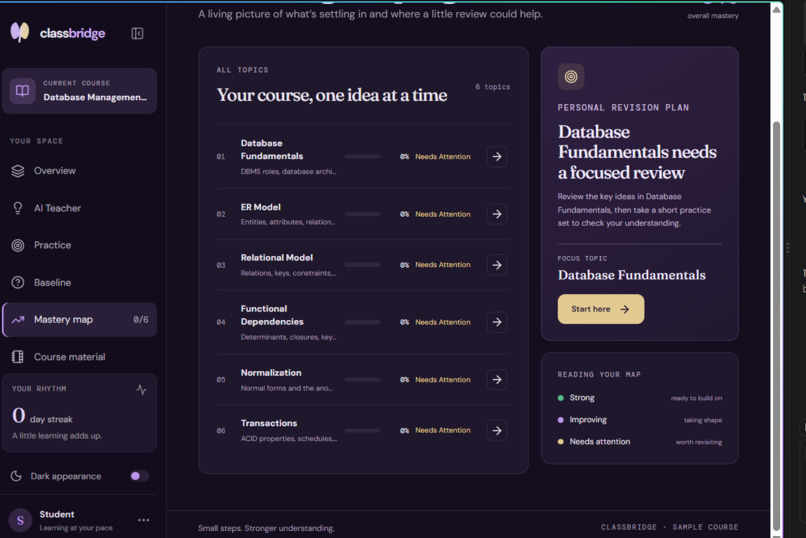Viewport: 806px width, 538px height.
Task: Open AI Teacher section
Action: tap(80, 208)
